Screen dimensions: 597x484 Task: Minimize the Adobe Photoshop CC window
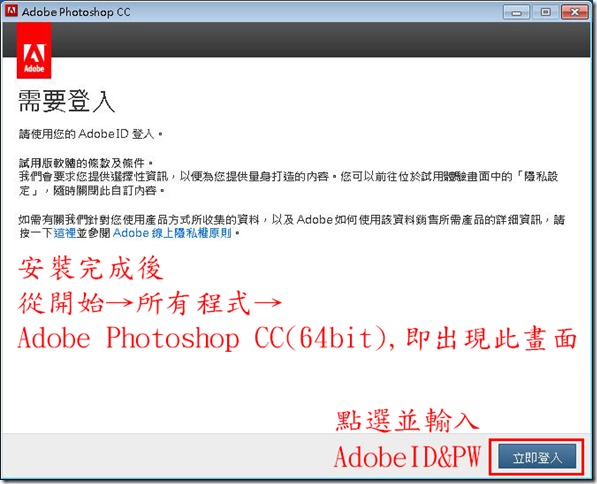(x=516, y=13)
